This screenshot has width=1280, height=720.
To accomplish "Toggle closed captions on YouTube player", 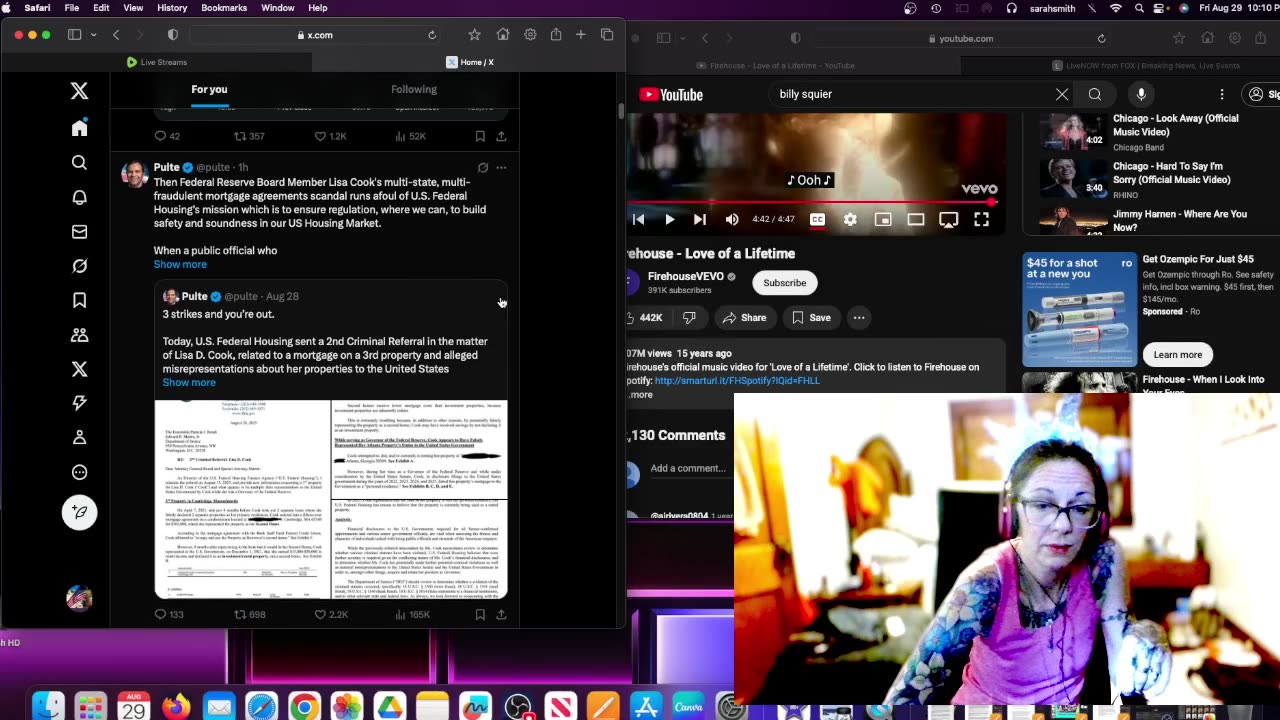I will click(817, 220).
